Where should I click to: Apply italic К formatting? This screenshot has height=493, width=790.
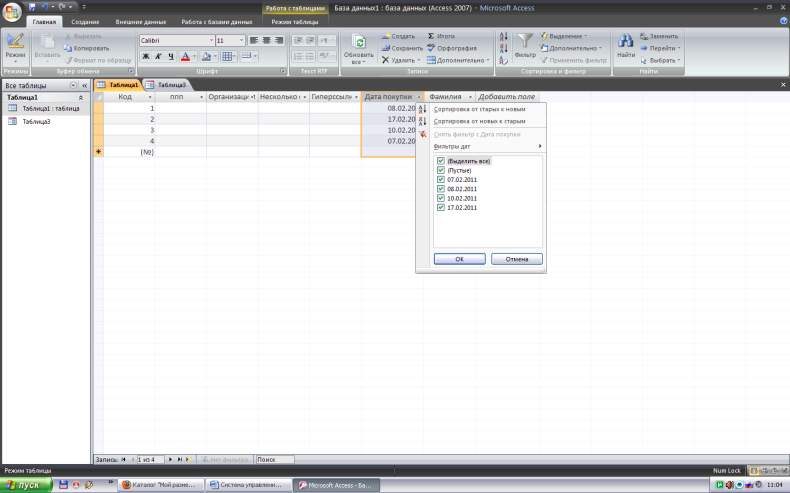pyautogui.click(x=158, y=56)
